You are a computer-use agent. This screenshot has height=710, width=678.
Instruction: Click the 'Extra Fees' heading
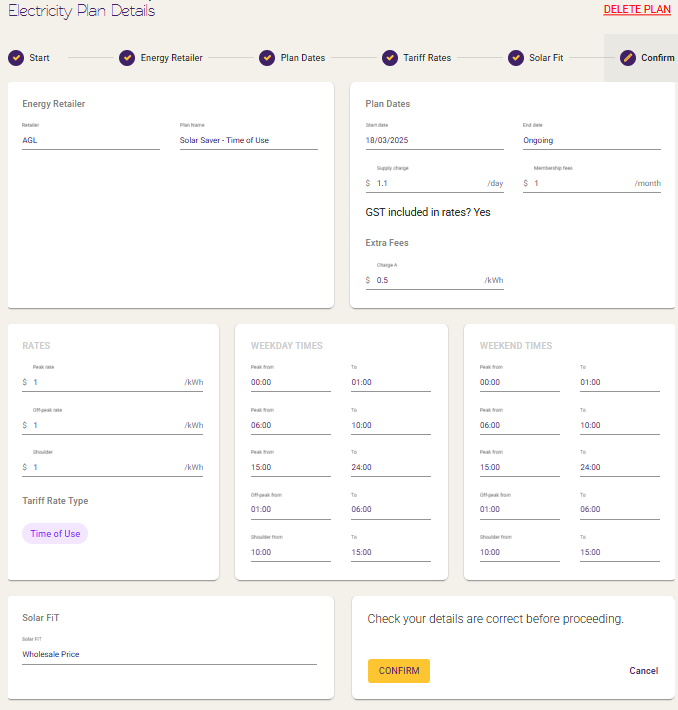(387, 243)
